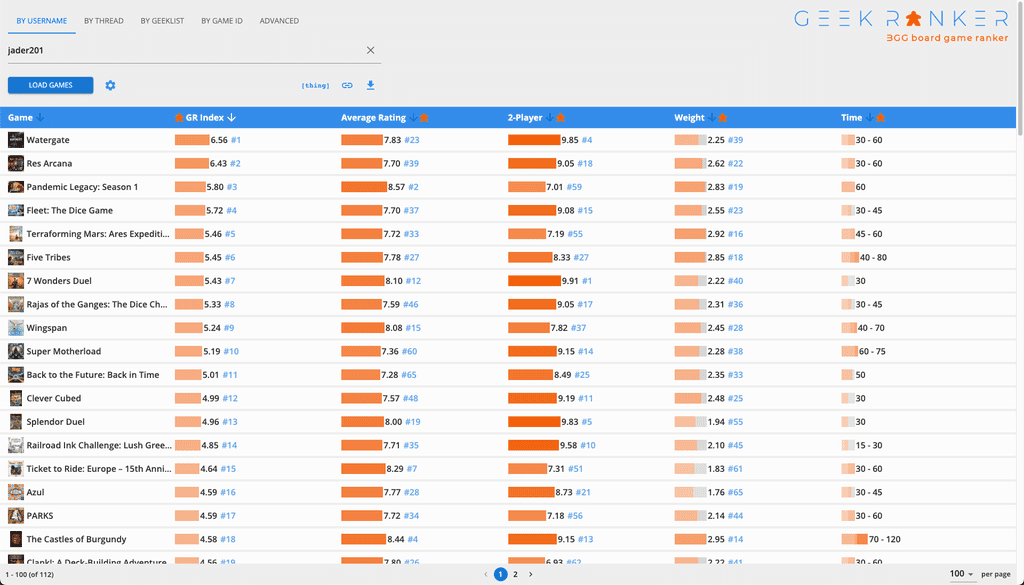1024x585 pixels.
Task: Click the Azul thumbnail image
Action: 16,492
